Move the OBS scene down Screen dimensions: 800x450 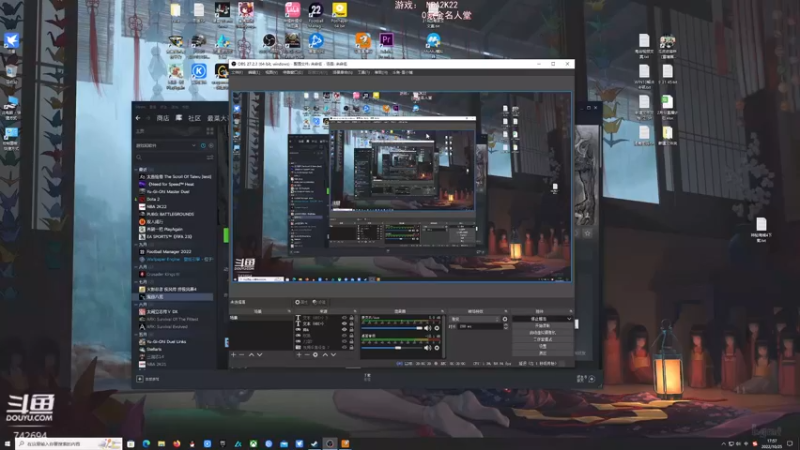260,355
